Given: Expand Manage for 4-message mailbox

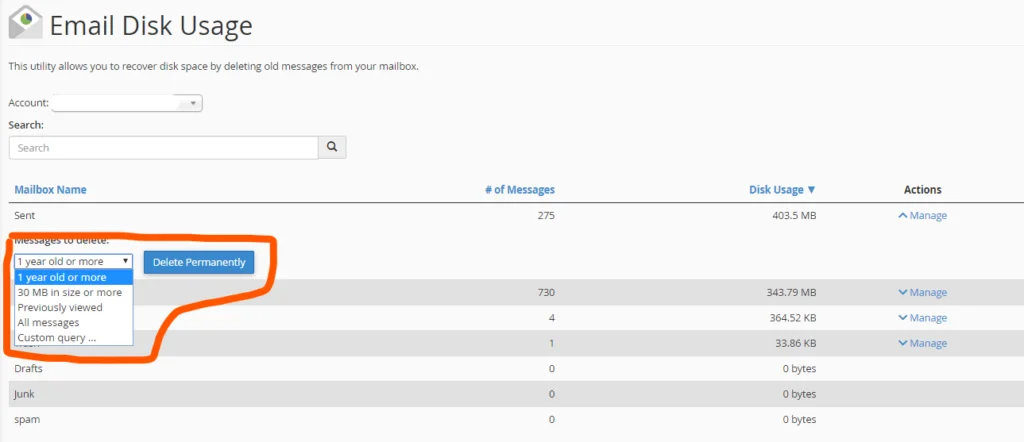Looking at the screenshot, I should (922, 318).
